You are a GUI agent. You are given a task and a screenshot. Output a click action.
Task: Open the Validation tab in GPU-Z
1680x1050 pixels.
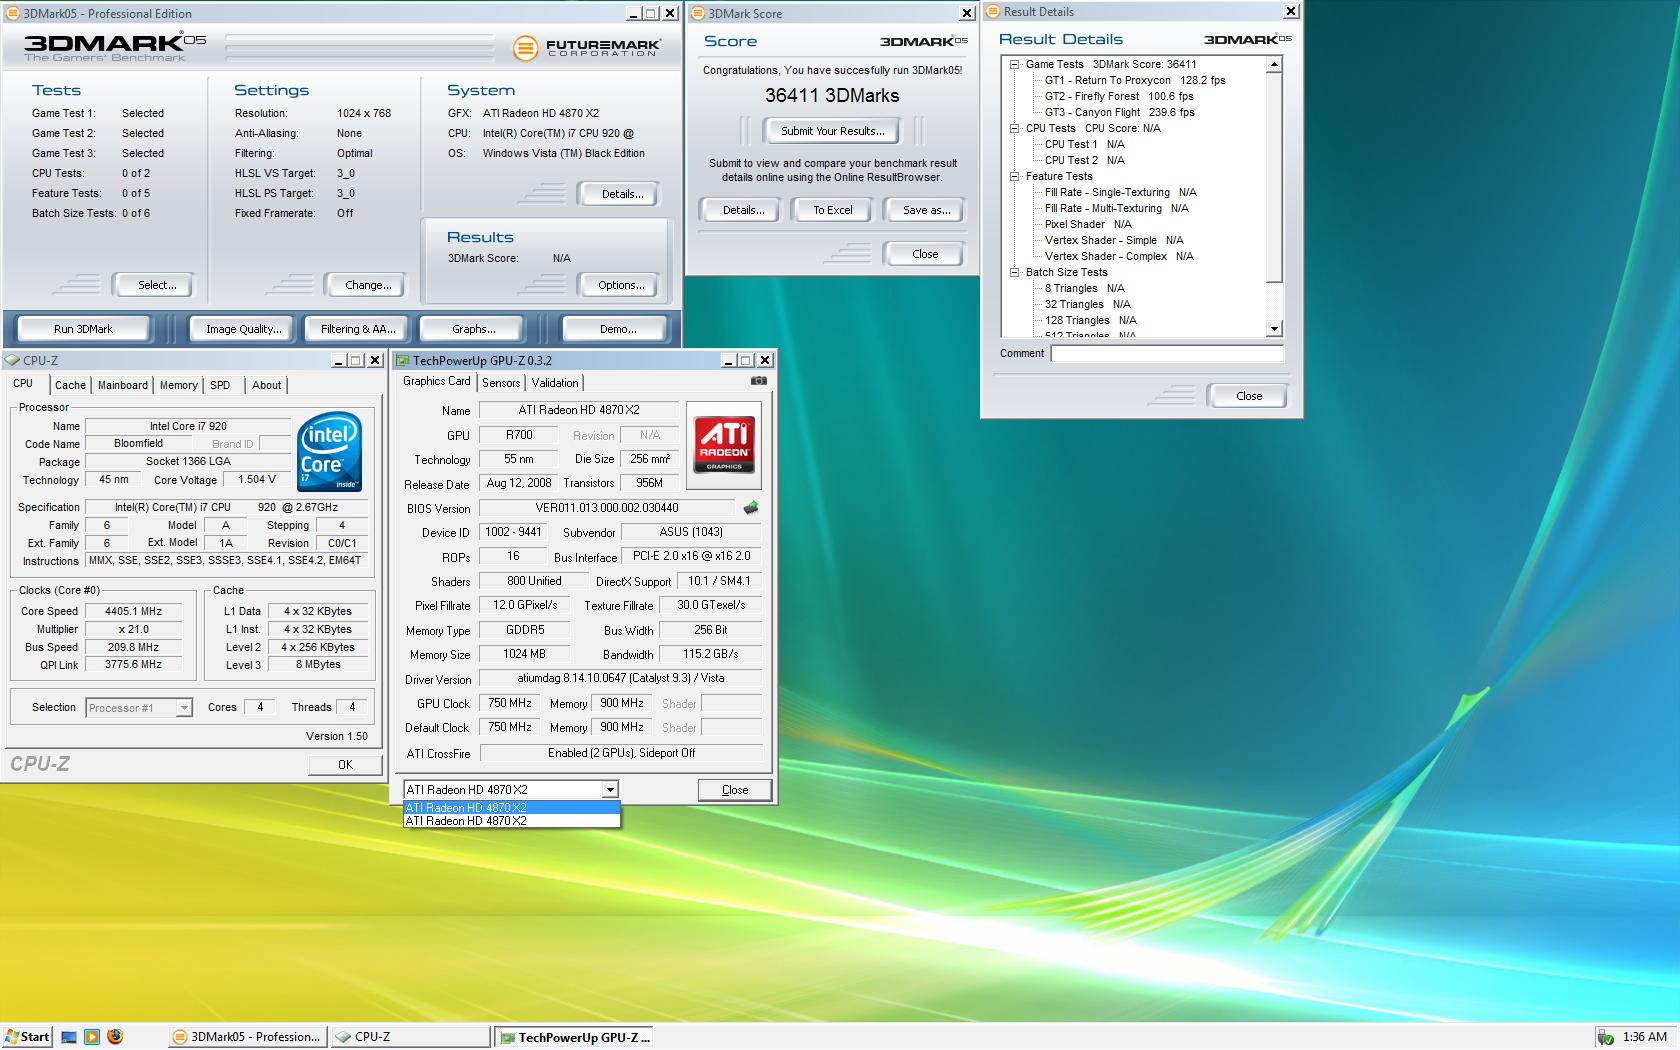[555, 383]
